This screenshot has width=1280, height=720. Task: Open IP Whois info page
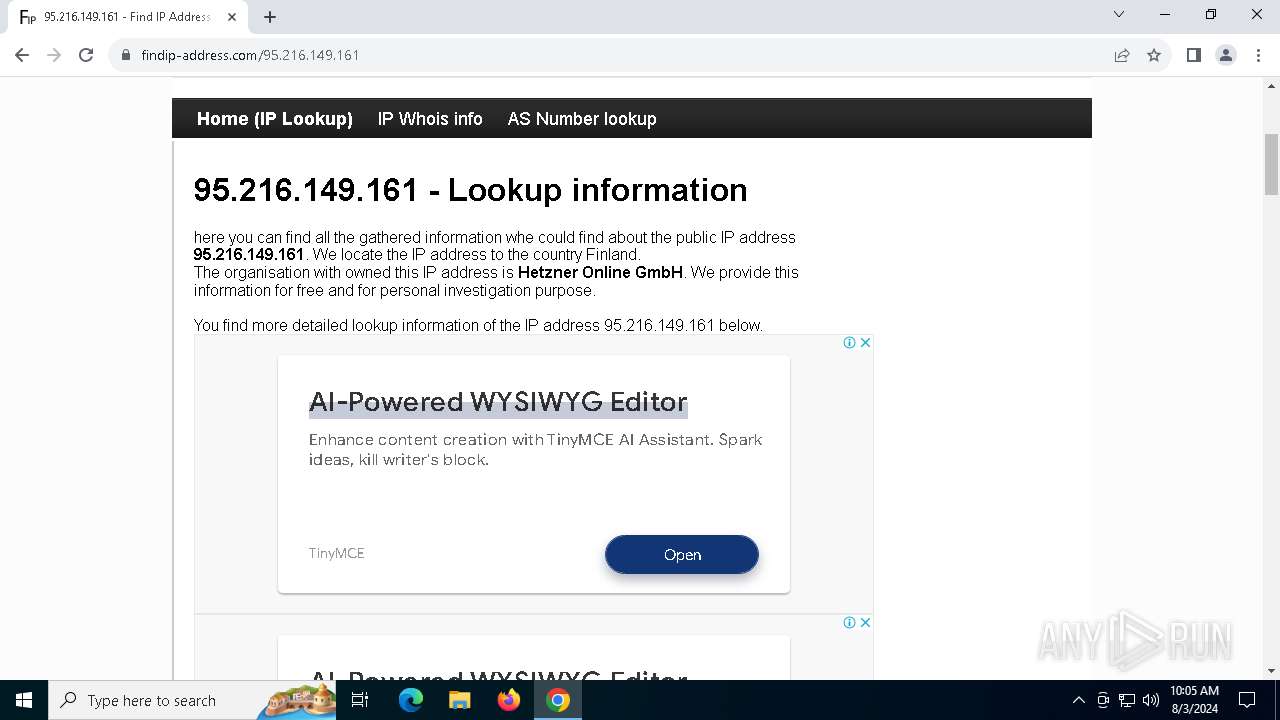click(430, 119)
